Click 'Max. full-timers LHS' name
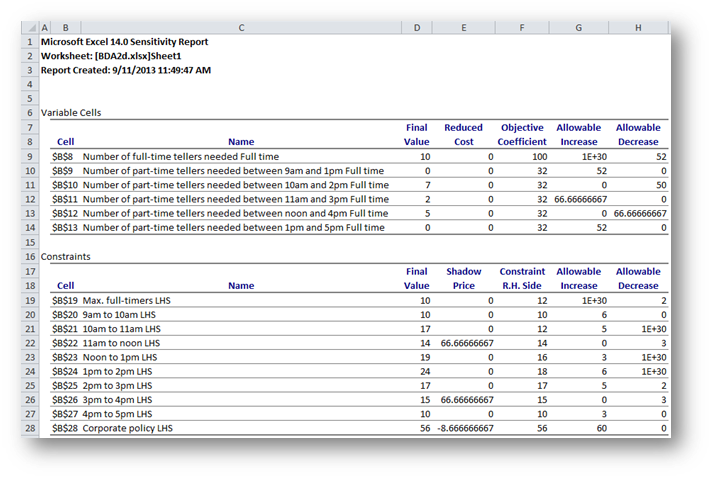 pos(126,300)
